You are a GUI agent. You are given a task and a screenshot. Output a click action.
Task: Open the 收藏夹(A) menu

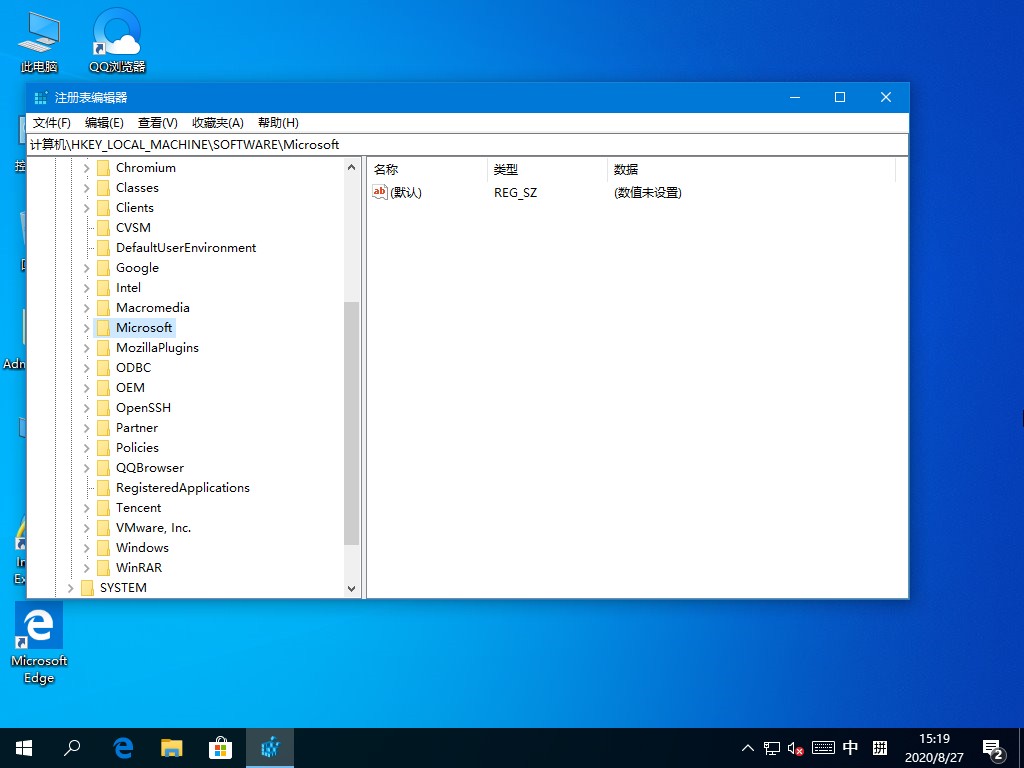coord(217,122)
